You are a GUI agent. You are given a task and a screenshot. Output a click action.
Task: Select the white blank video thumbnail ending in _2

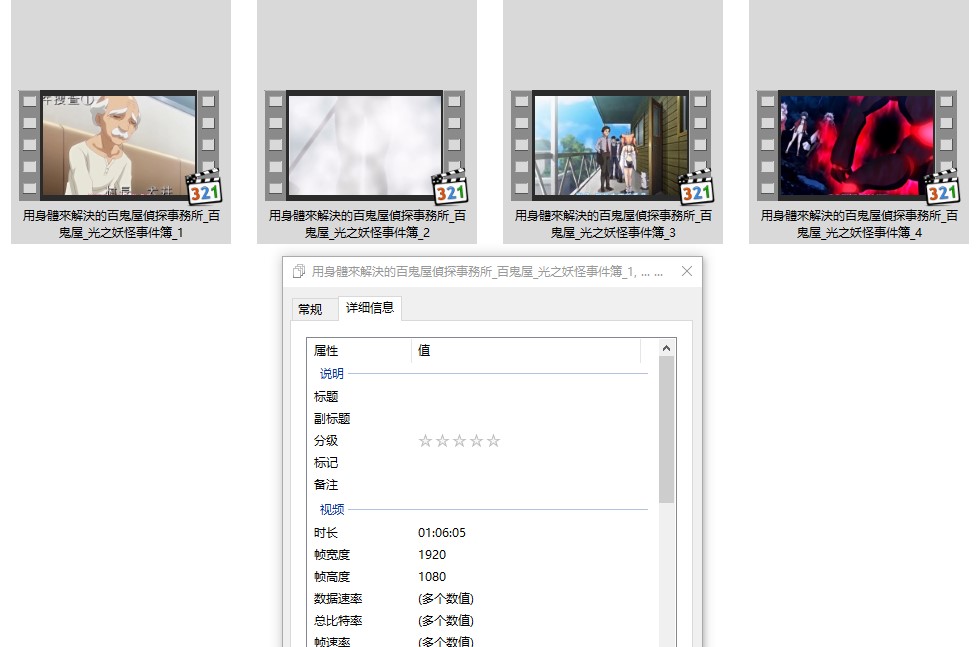pyautogui.click(x=365, y=145)
